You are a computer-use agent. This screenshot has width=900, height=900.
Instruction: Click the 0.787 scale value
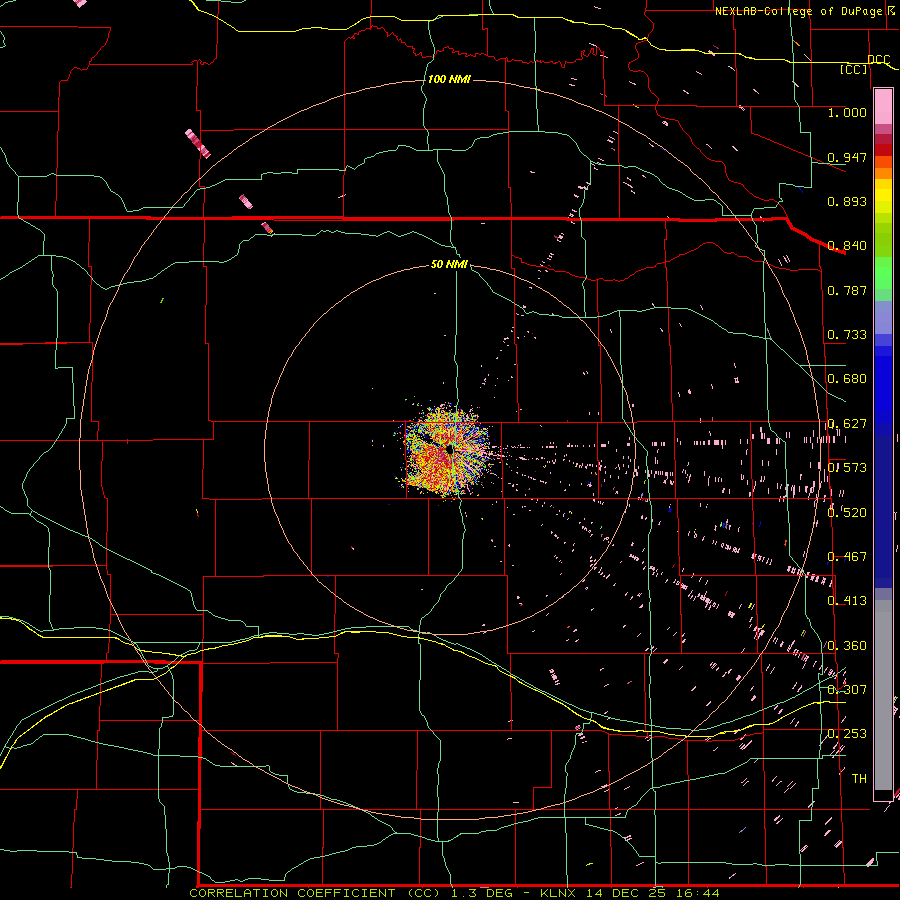847,290
